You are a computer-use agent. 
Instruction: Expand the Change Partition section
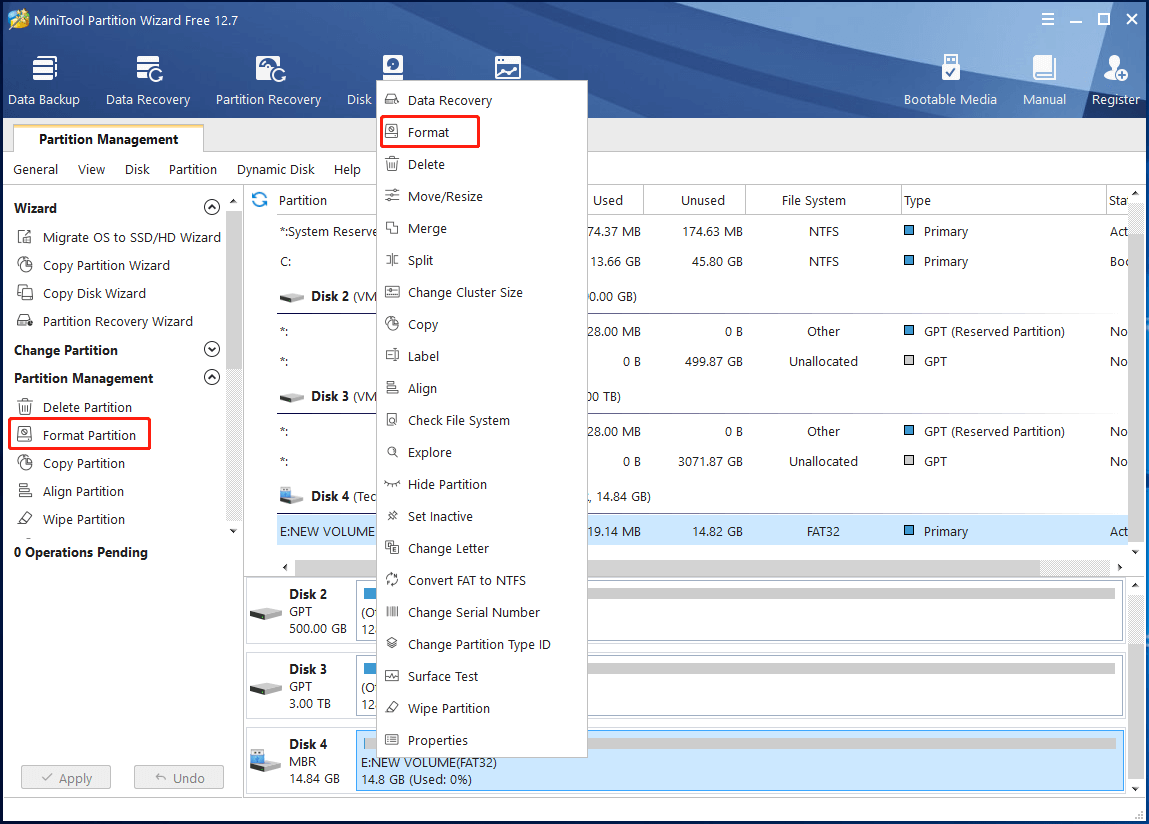tap(212, 350)
